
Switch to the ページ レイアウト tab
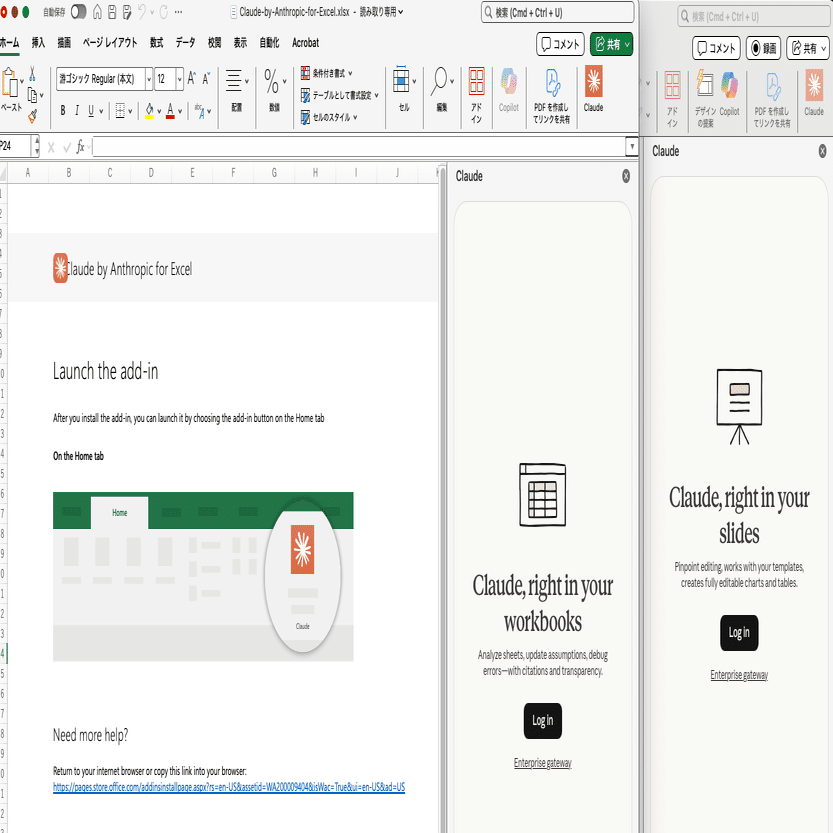click(x=109, y=42)
